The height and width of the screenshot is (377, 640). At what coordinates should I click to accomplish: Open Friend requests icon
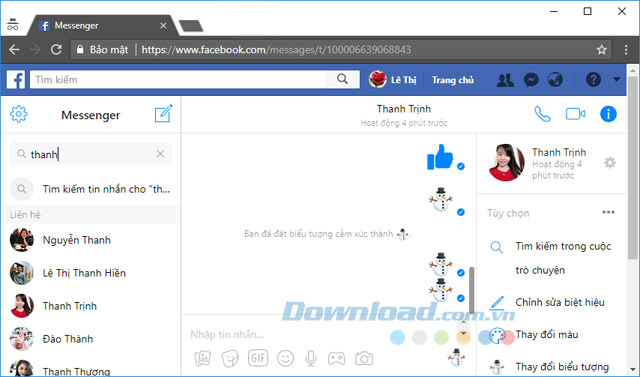505,80
